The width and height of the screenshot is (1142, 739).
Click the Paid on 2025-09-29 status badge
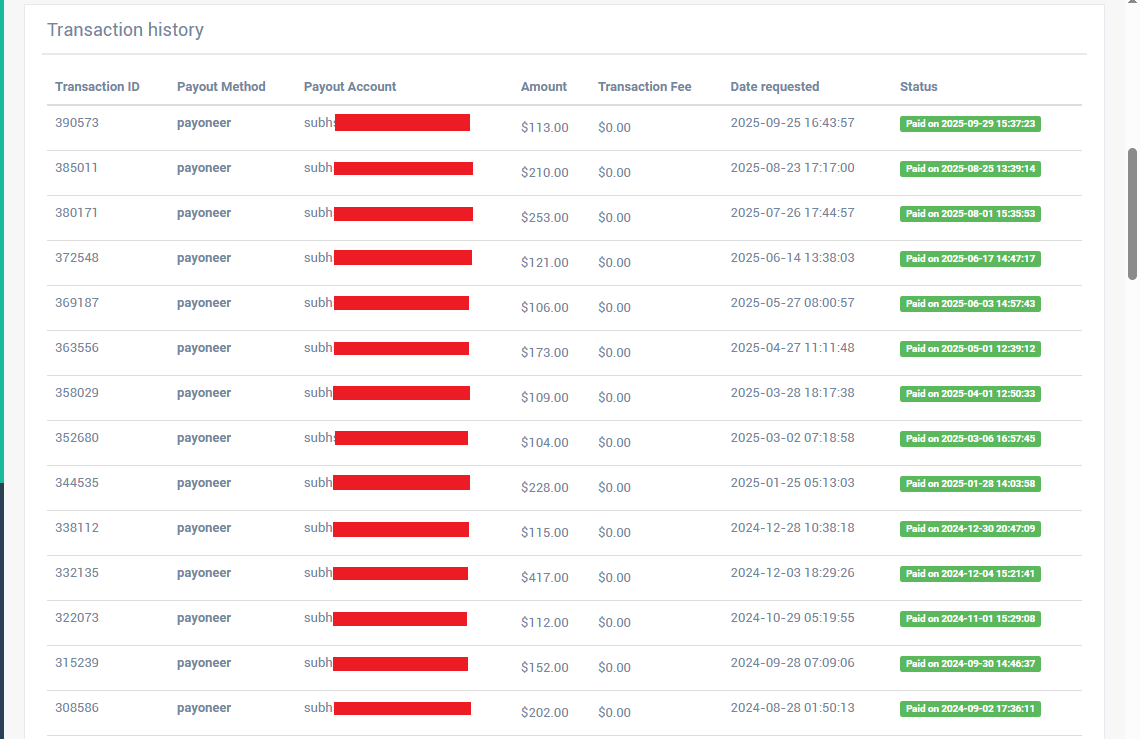pyautogui.click(x=970, y=124)
